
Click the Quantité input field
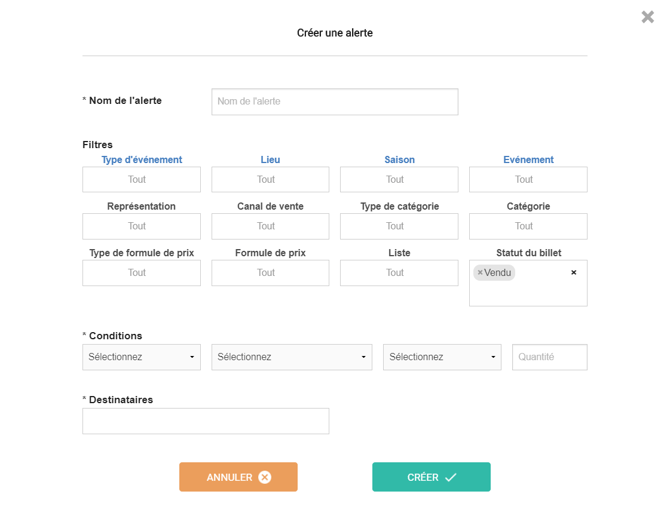click(x=549, y=357)
